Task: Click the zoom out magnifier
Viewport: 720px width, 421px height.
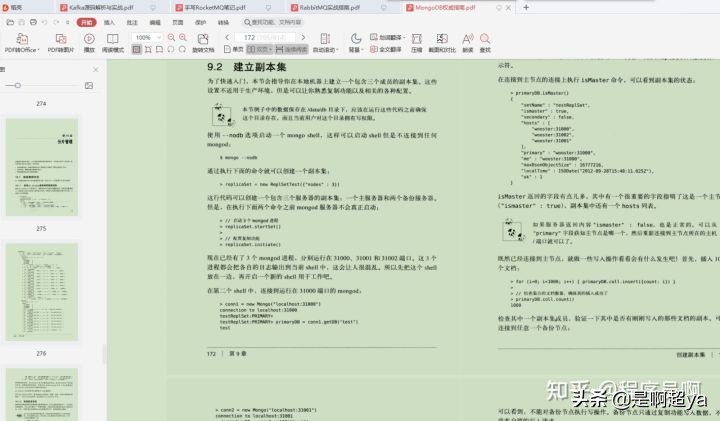Action: (171, 38)
